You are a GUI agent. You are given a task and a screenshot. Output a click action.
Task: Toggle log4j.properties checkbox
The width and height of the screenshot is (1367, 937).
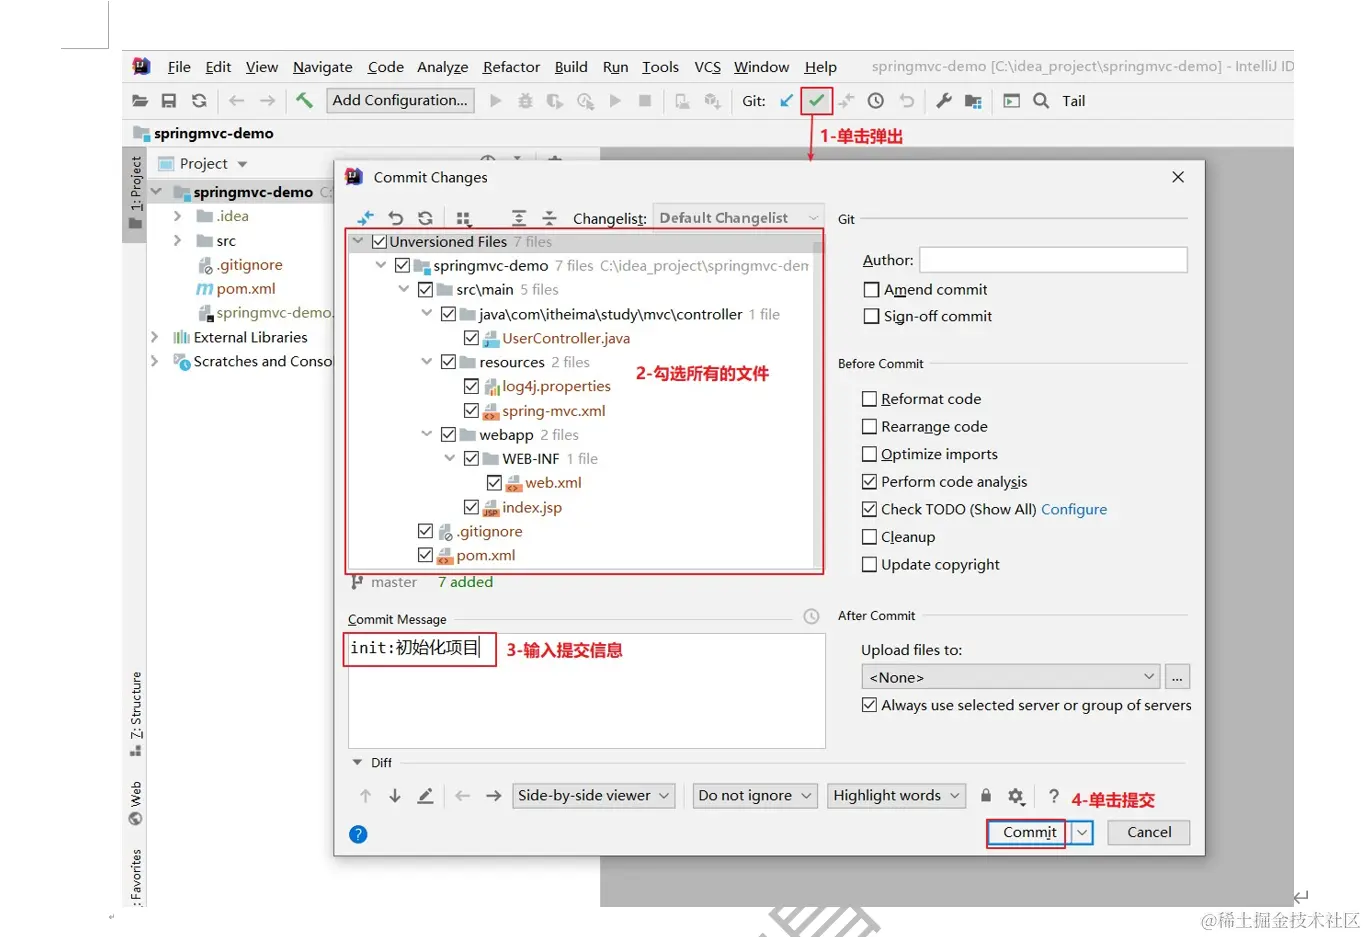coord(471,386)
